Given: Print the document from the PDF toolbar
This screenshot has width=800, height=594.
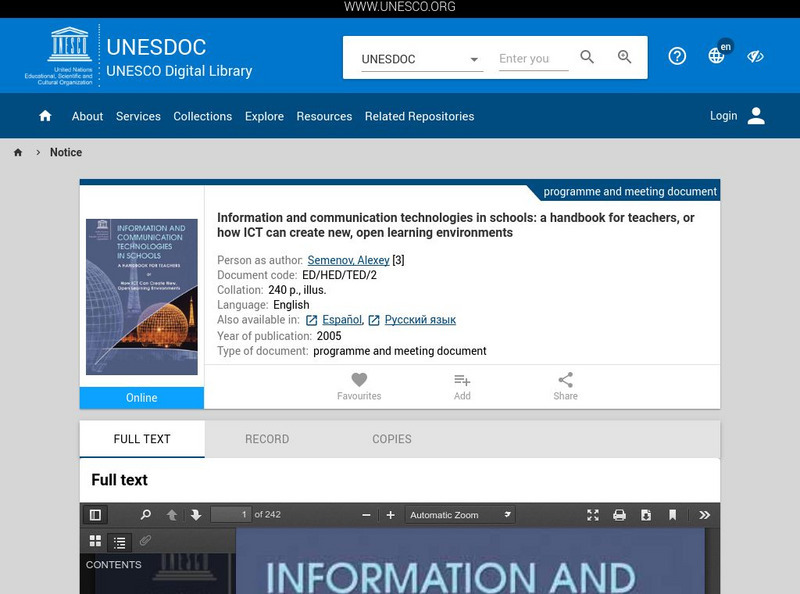Looking at the screenshot, I should point(620,514).
